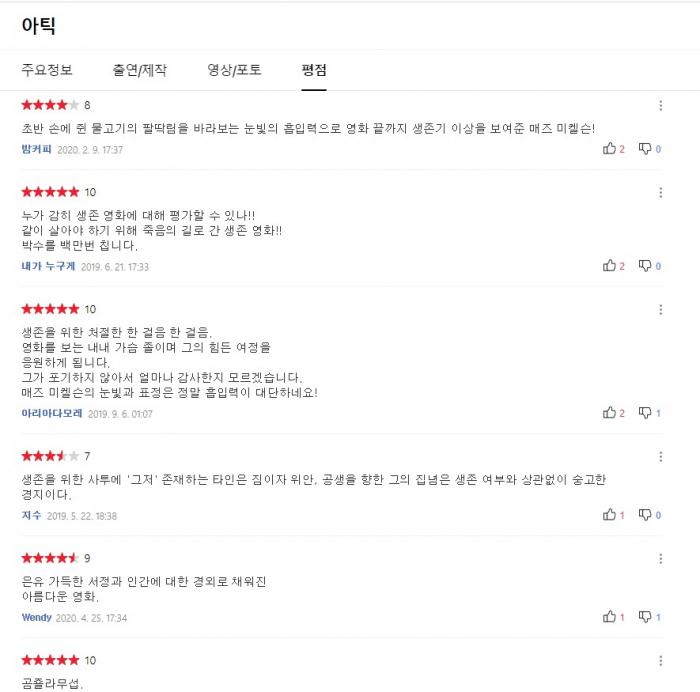The image size is (700, 692).
Task: Open the 영상/포토 tab
Action: (234, 70)
